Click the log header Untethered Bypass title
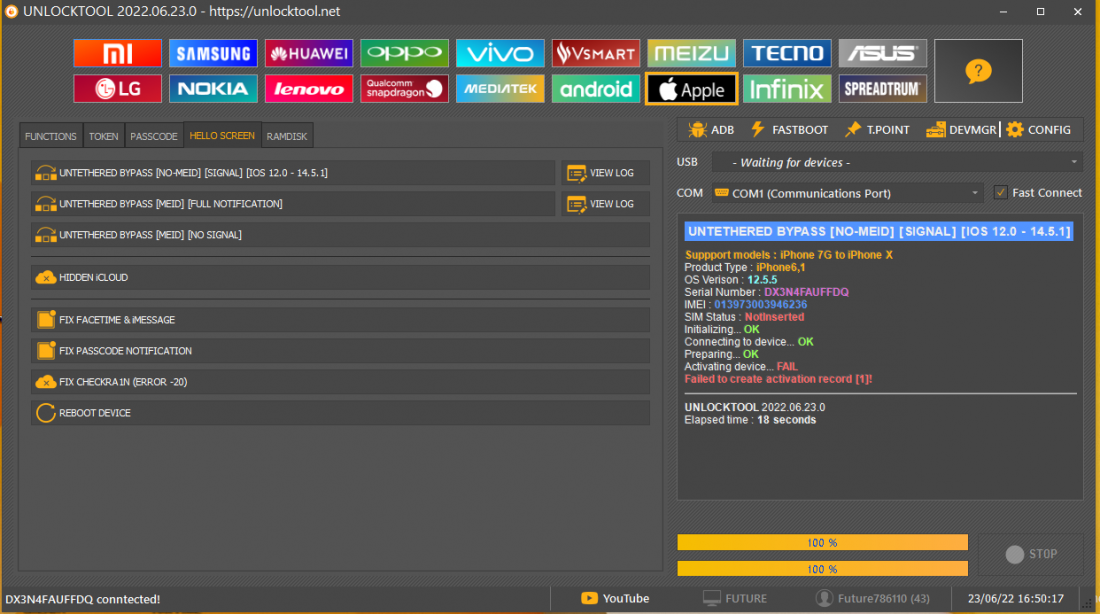Viewport: 1100px width, 614px height. click(879, 232)
